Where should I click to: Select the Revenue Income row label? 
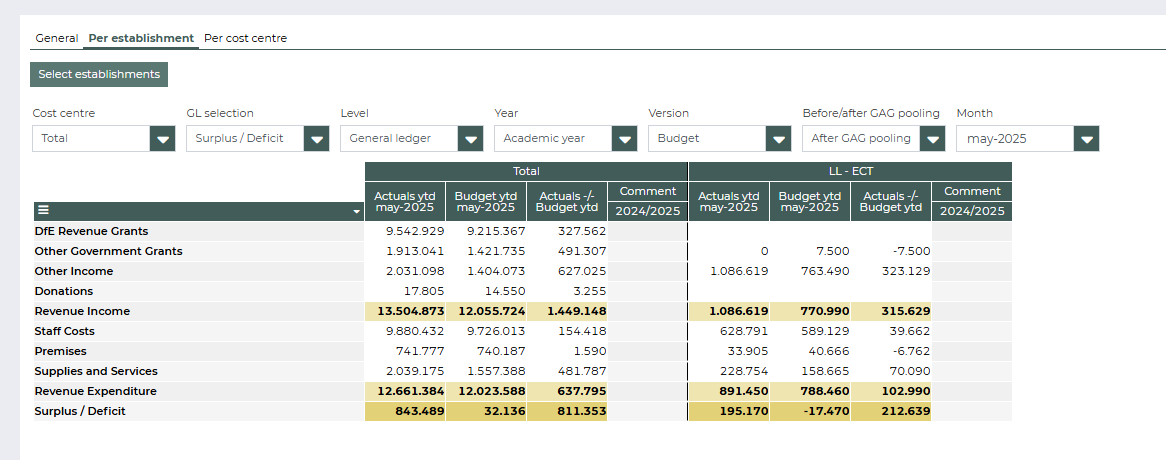click(82, 311)
